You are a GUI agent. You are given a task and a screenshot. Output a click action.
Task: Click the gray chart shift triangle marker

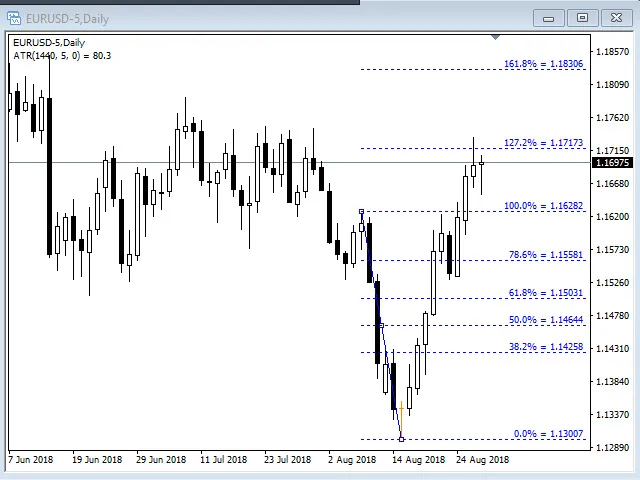[495, 38]
